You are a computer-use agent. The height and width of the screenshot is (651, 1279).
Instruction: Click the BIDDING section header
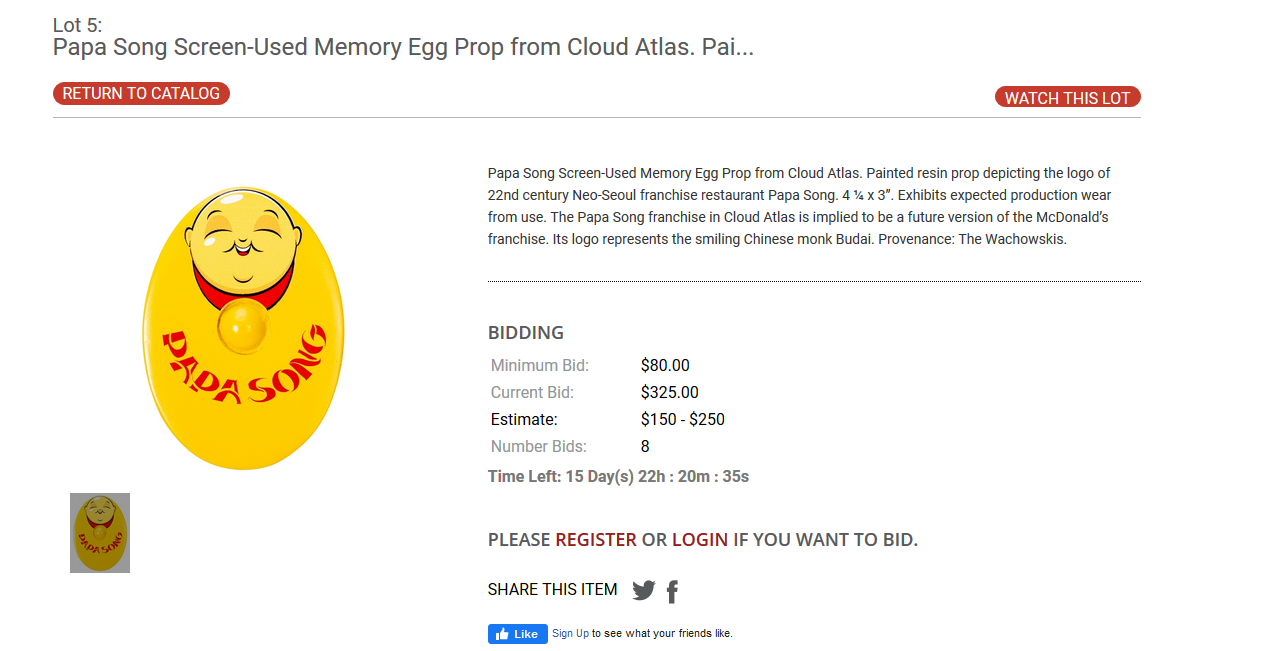tap(526, 333)
